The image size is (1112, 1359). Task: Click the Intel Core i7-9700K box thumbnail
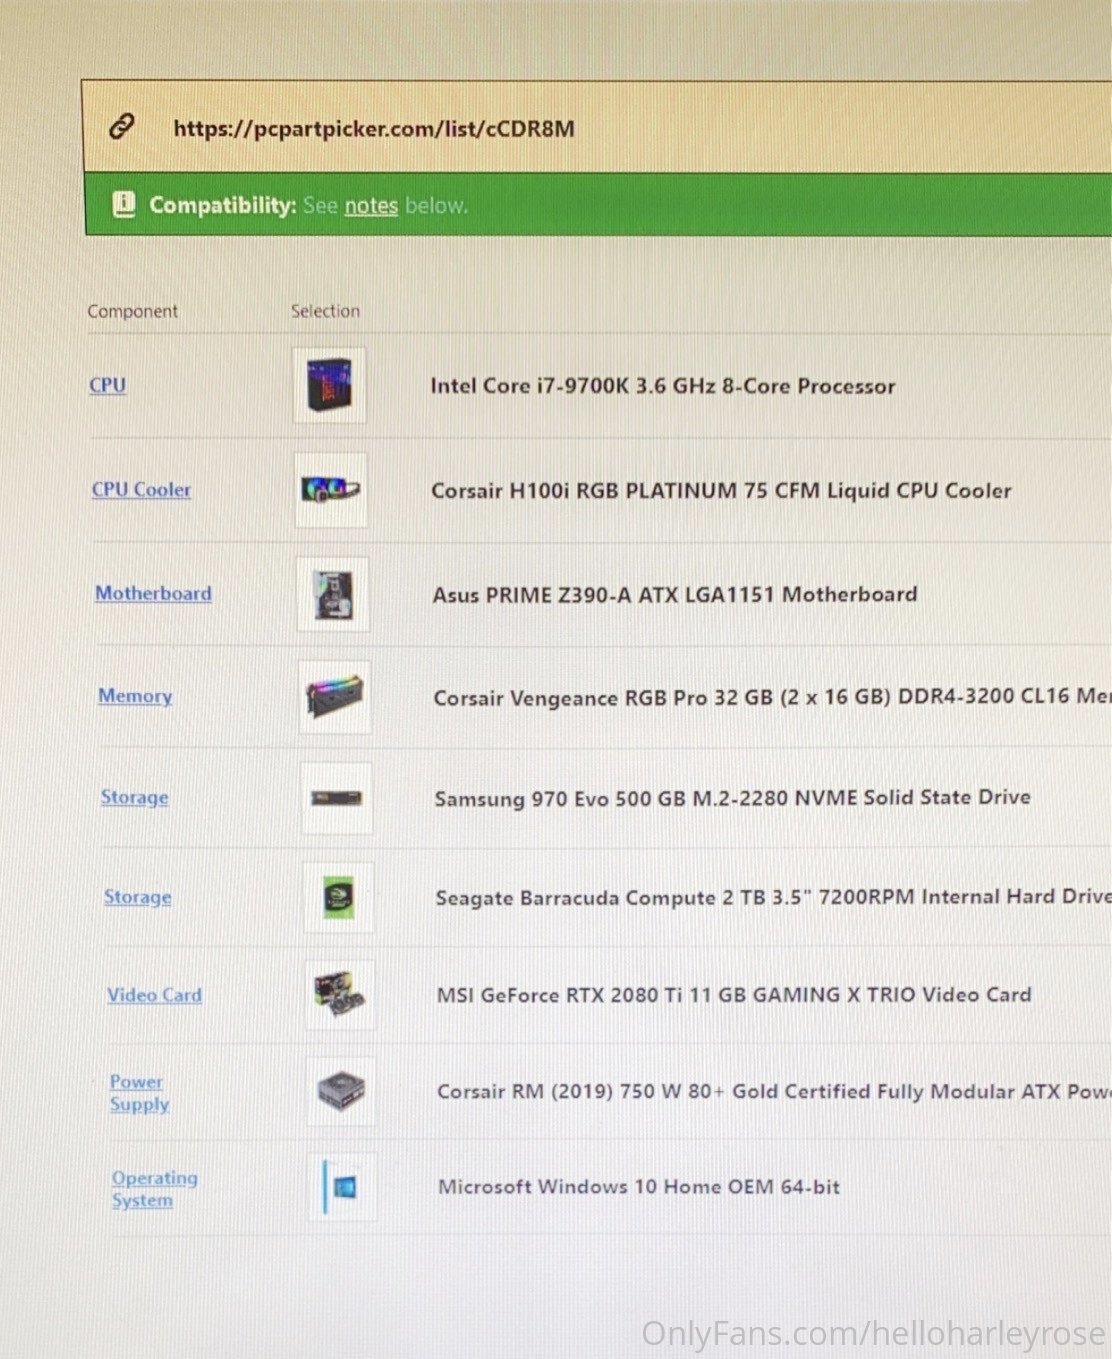330,386
